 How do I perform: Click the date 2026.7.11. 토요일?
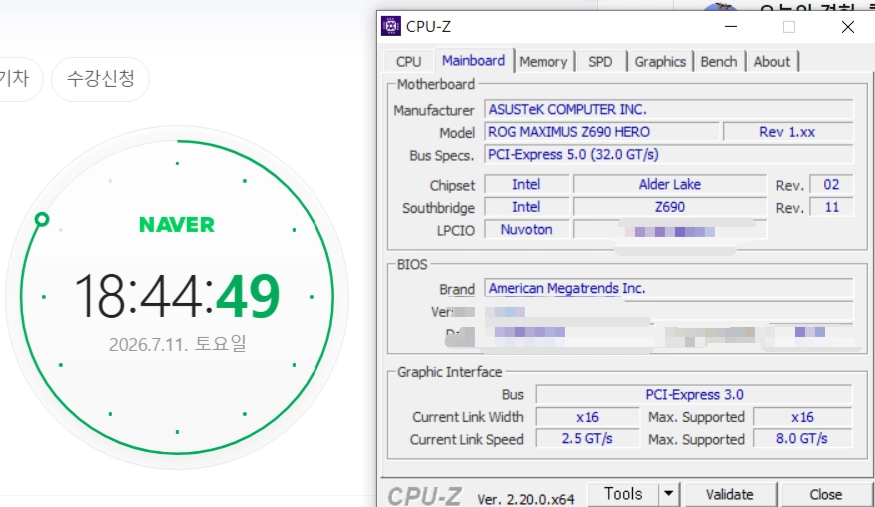point(177,344)
